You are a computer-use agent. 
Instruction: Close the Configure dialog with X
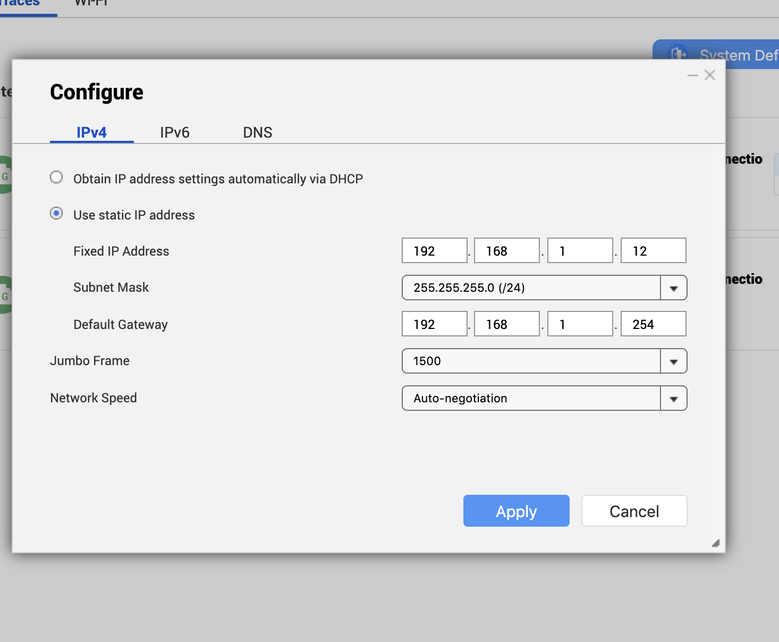710,75
